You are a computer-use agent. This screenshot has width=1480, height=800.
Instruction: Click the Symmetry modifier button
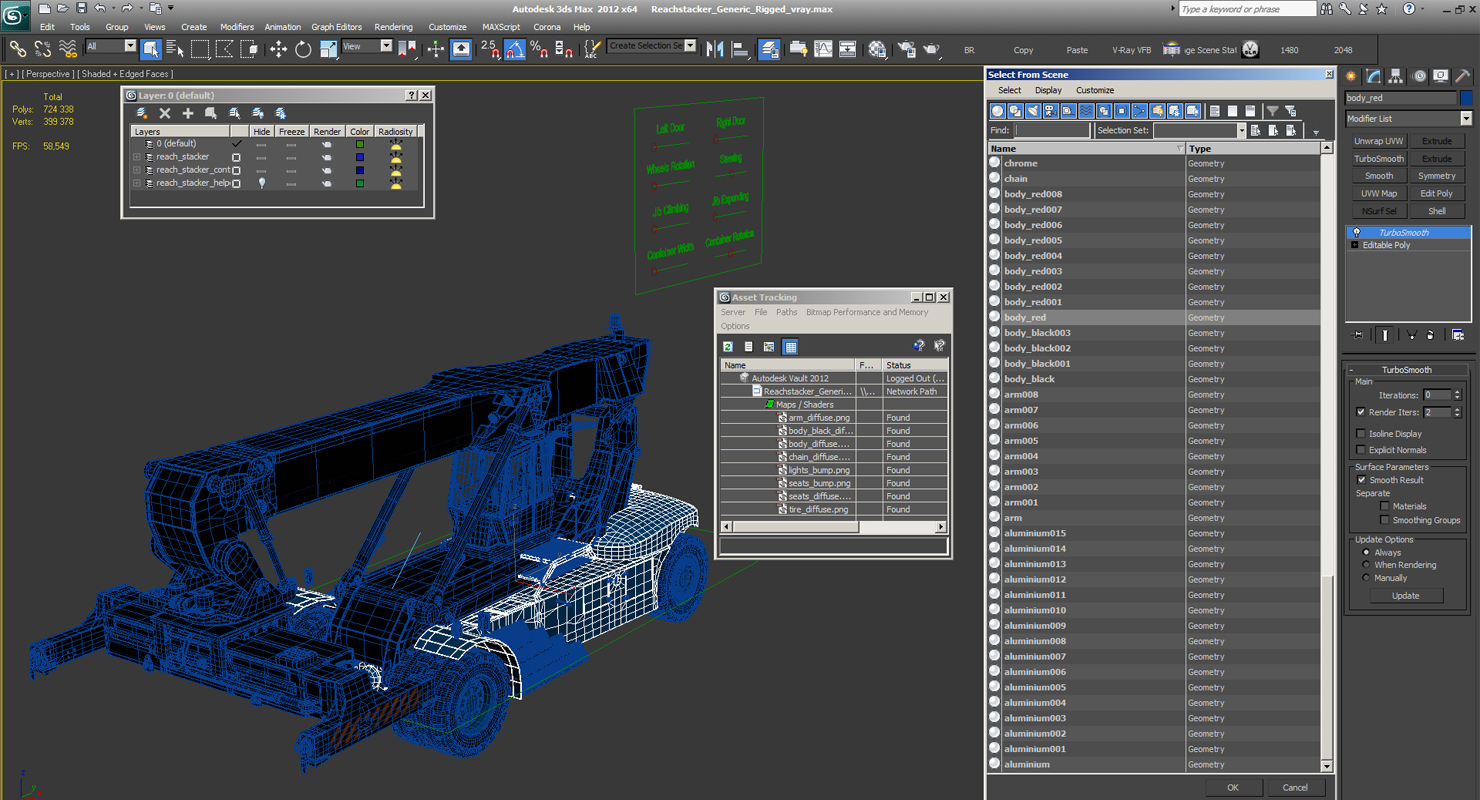pos(1437,176)
